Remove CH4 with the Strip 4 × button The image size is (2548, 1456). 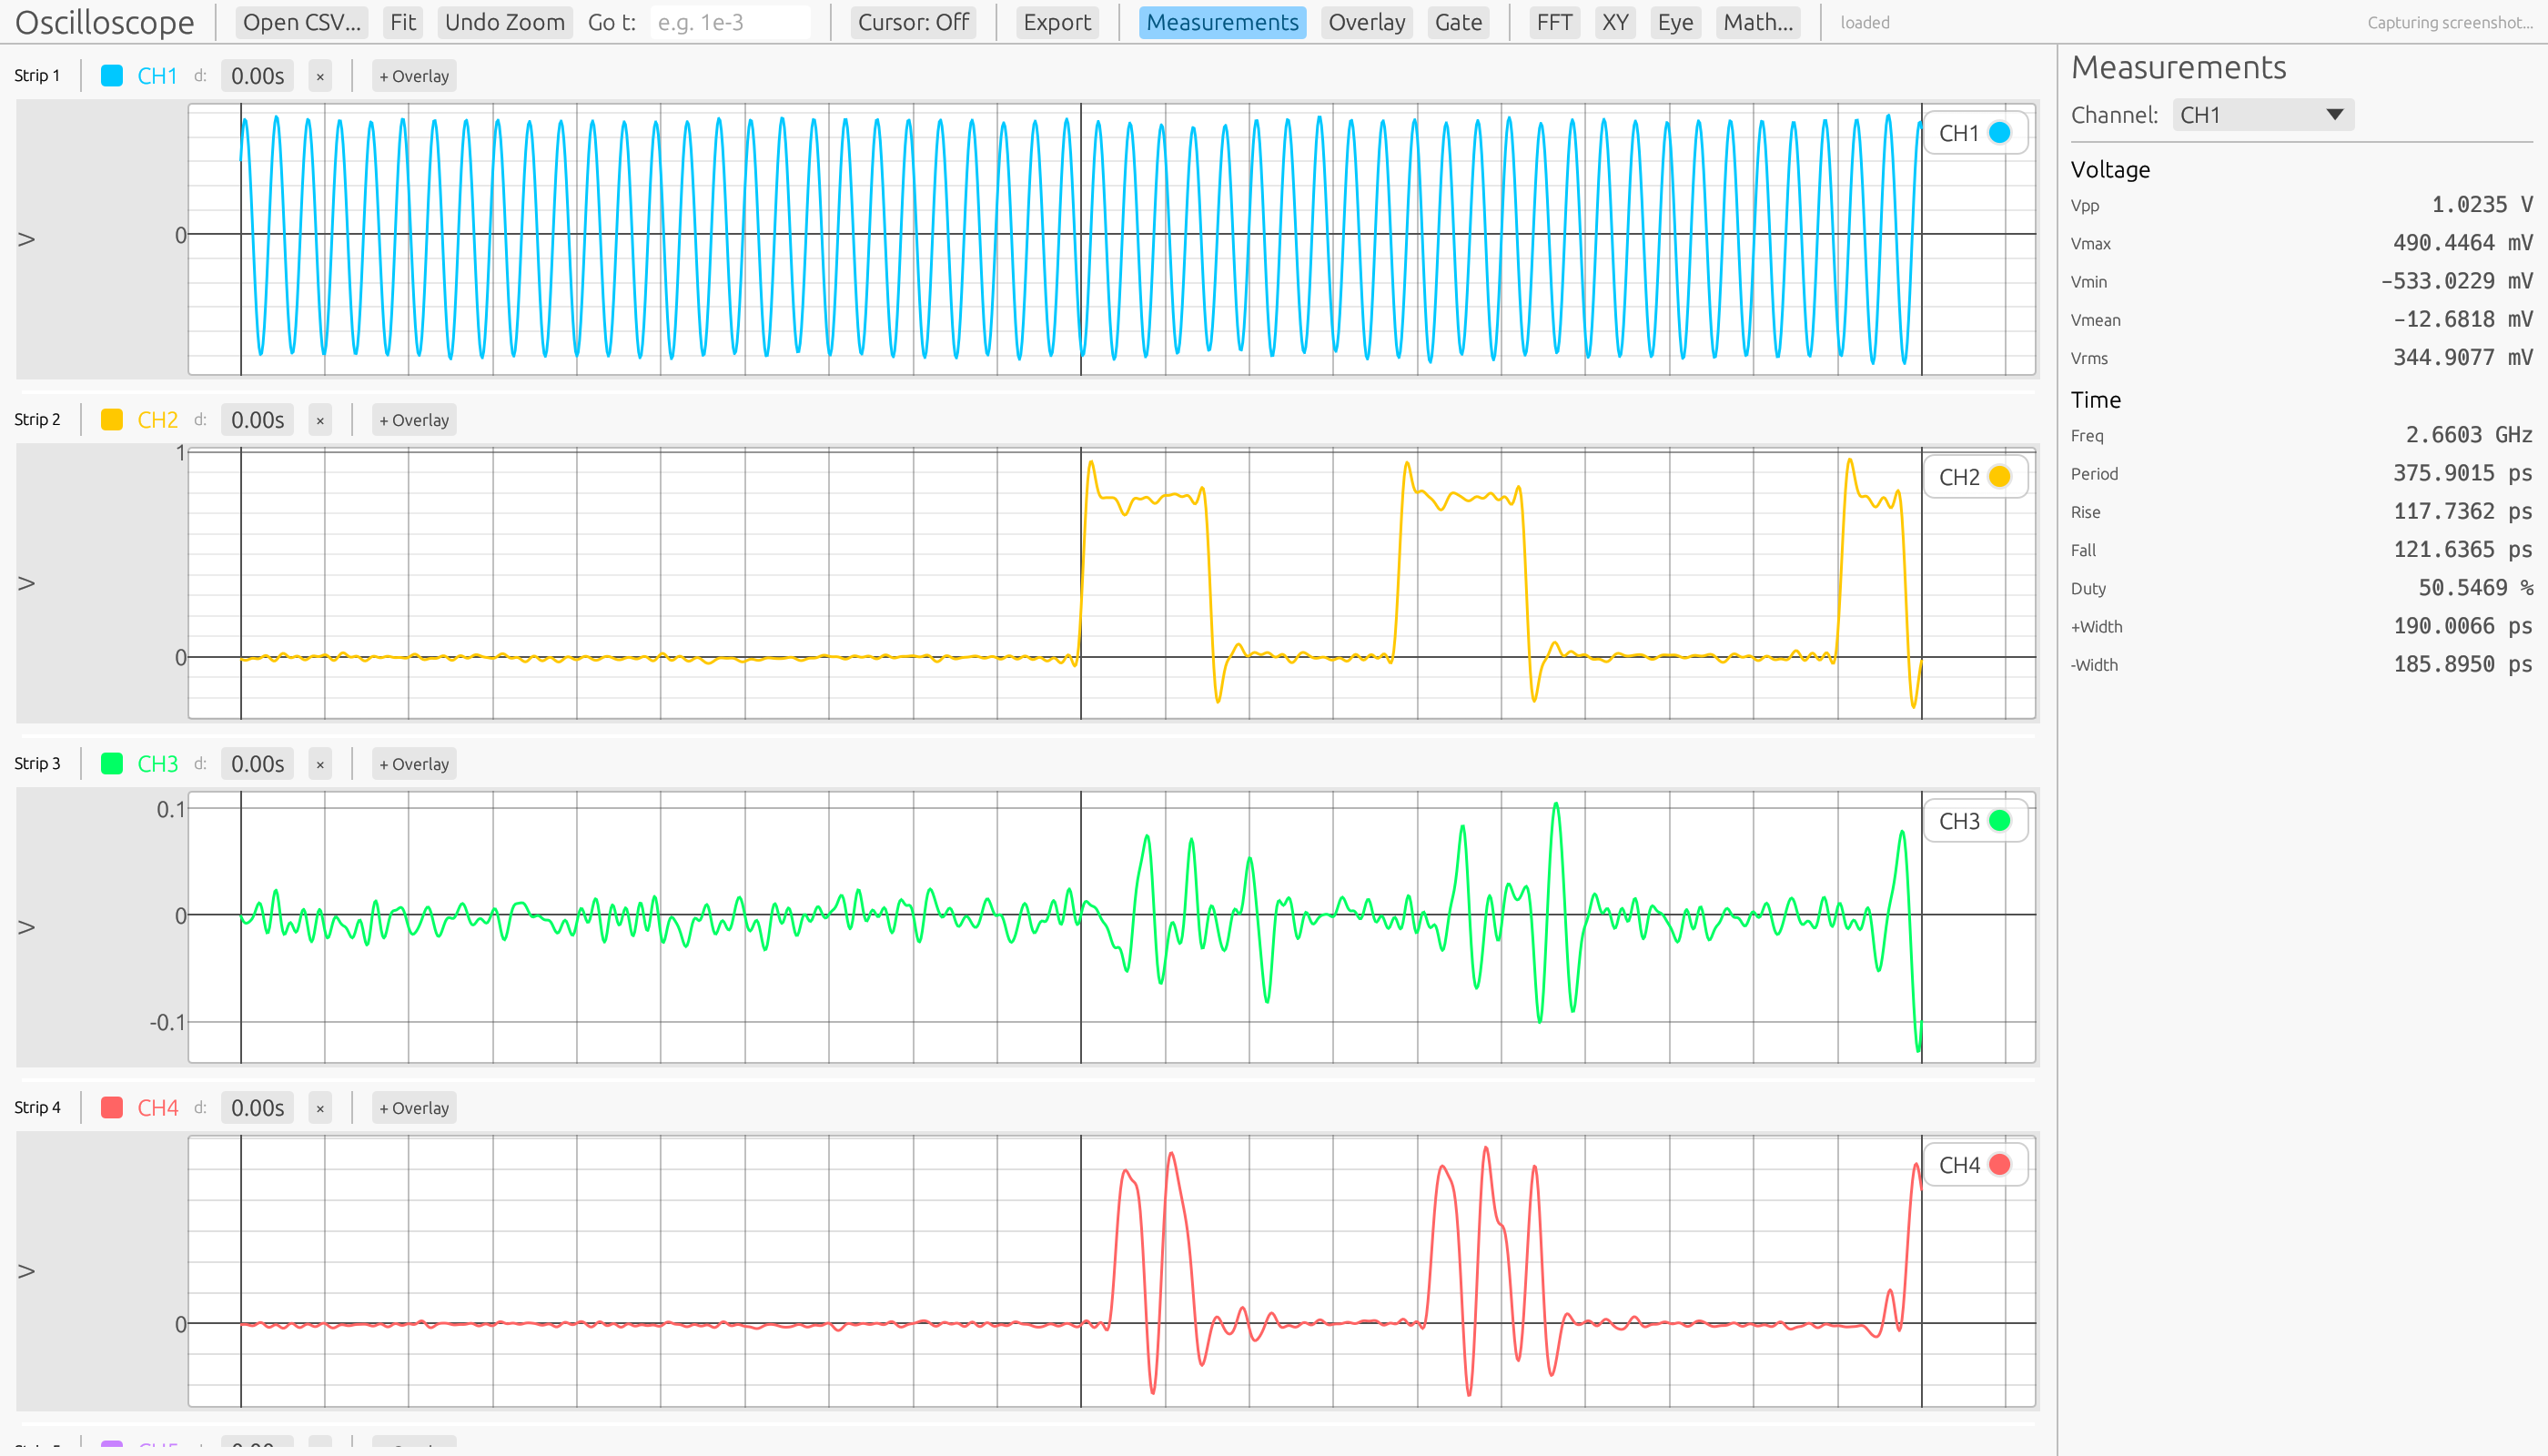pos(320,1108)
